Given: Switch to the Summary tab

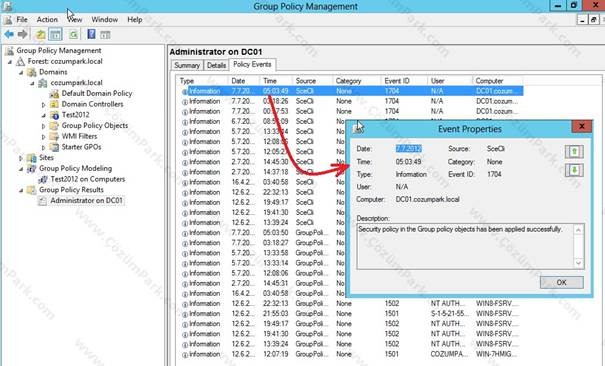Looking at the screenshot, I should pyautogui.click(x=187, y=65).
